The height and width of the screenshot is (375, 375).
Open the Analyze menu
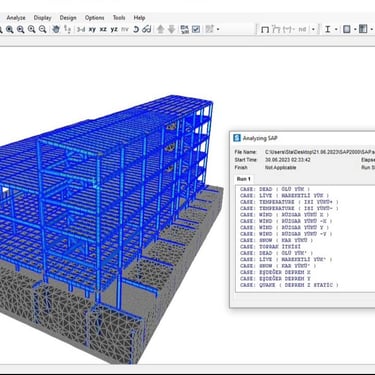(16, 18)
